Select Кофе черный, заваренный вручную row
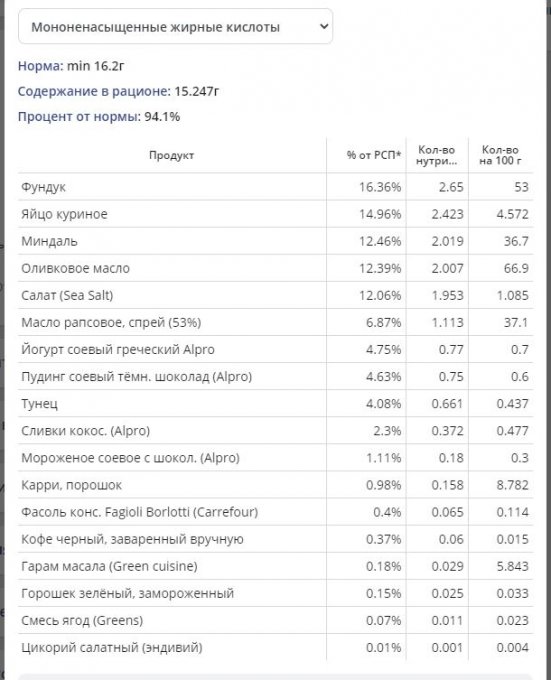 275,539
